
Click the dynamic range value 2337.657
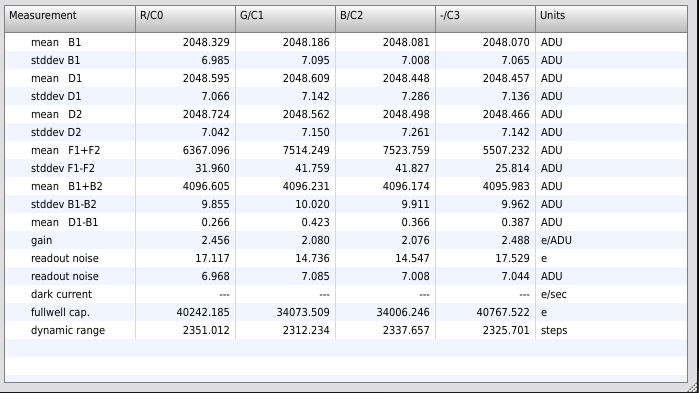[406, 330]
